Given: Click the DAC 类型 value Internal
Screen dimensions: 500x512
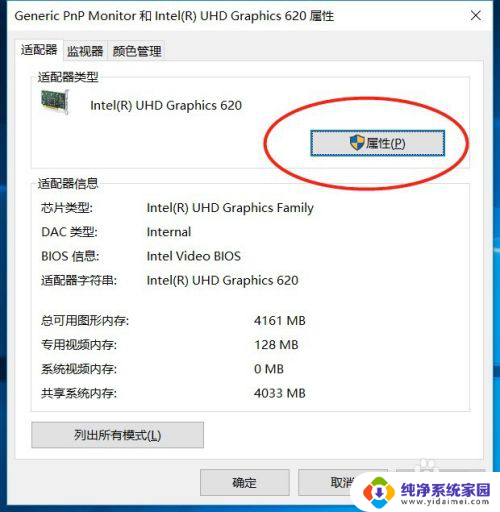Looking at the screenshot, I should pos(169,232).
